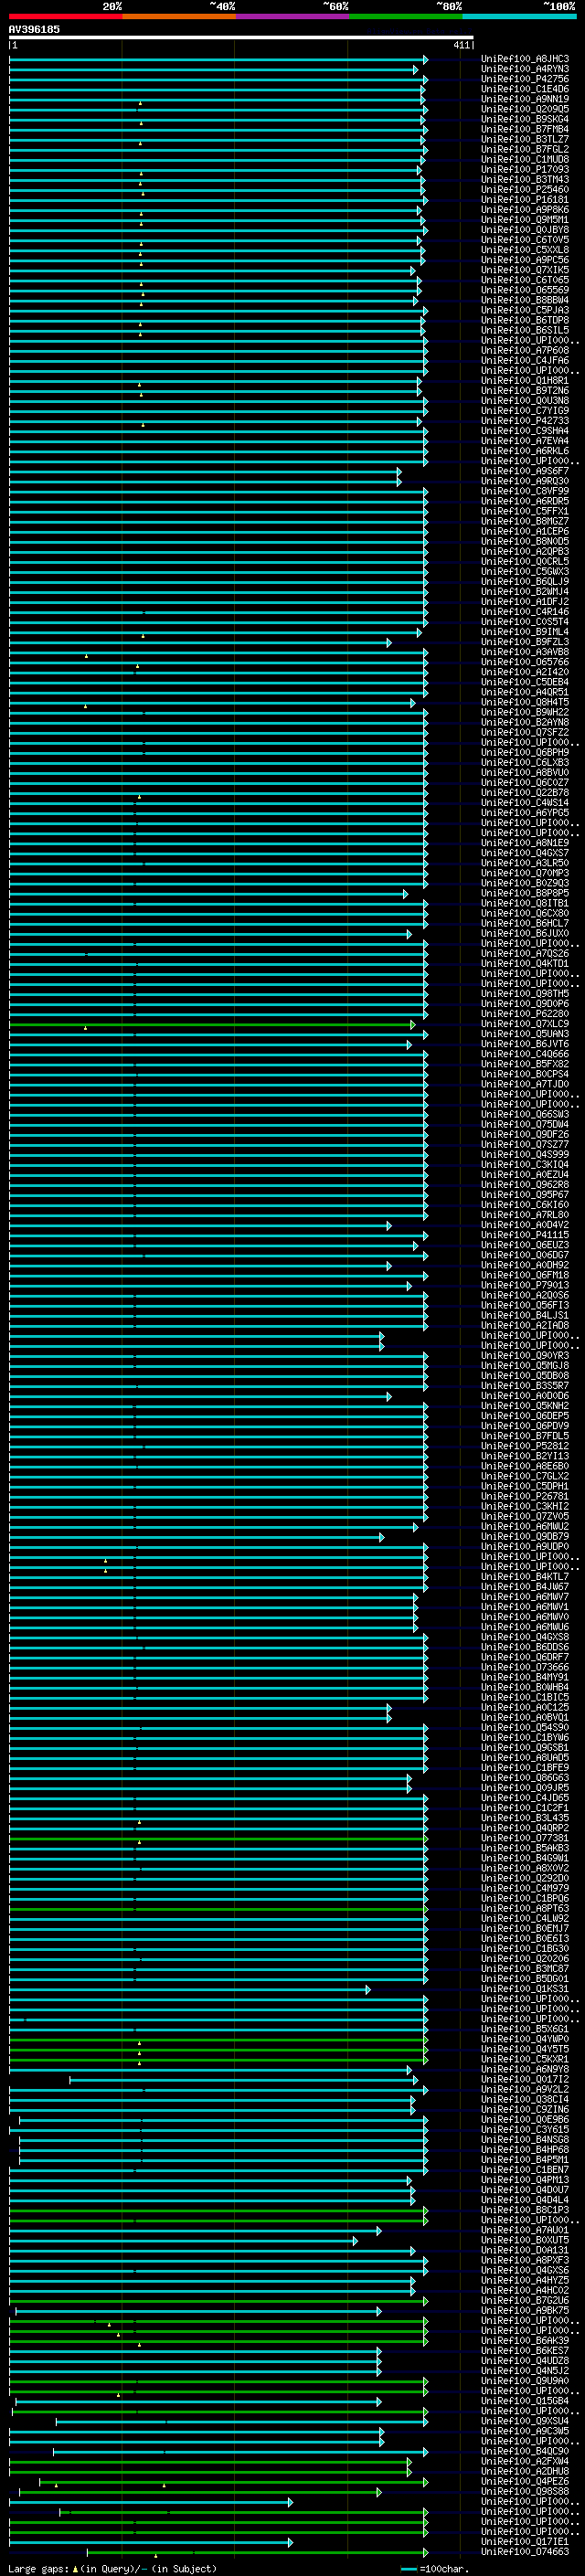The height and width of the screenshot is (2576, 585).
Task: Select the UniRef100_Q7XLC9 label
Action: click(x=525, y=1024)
